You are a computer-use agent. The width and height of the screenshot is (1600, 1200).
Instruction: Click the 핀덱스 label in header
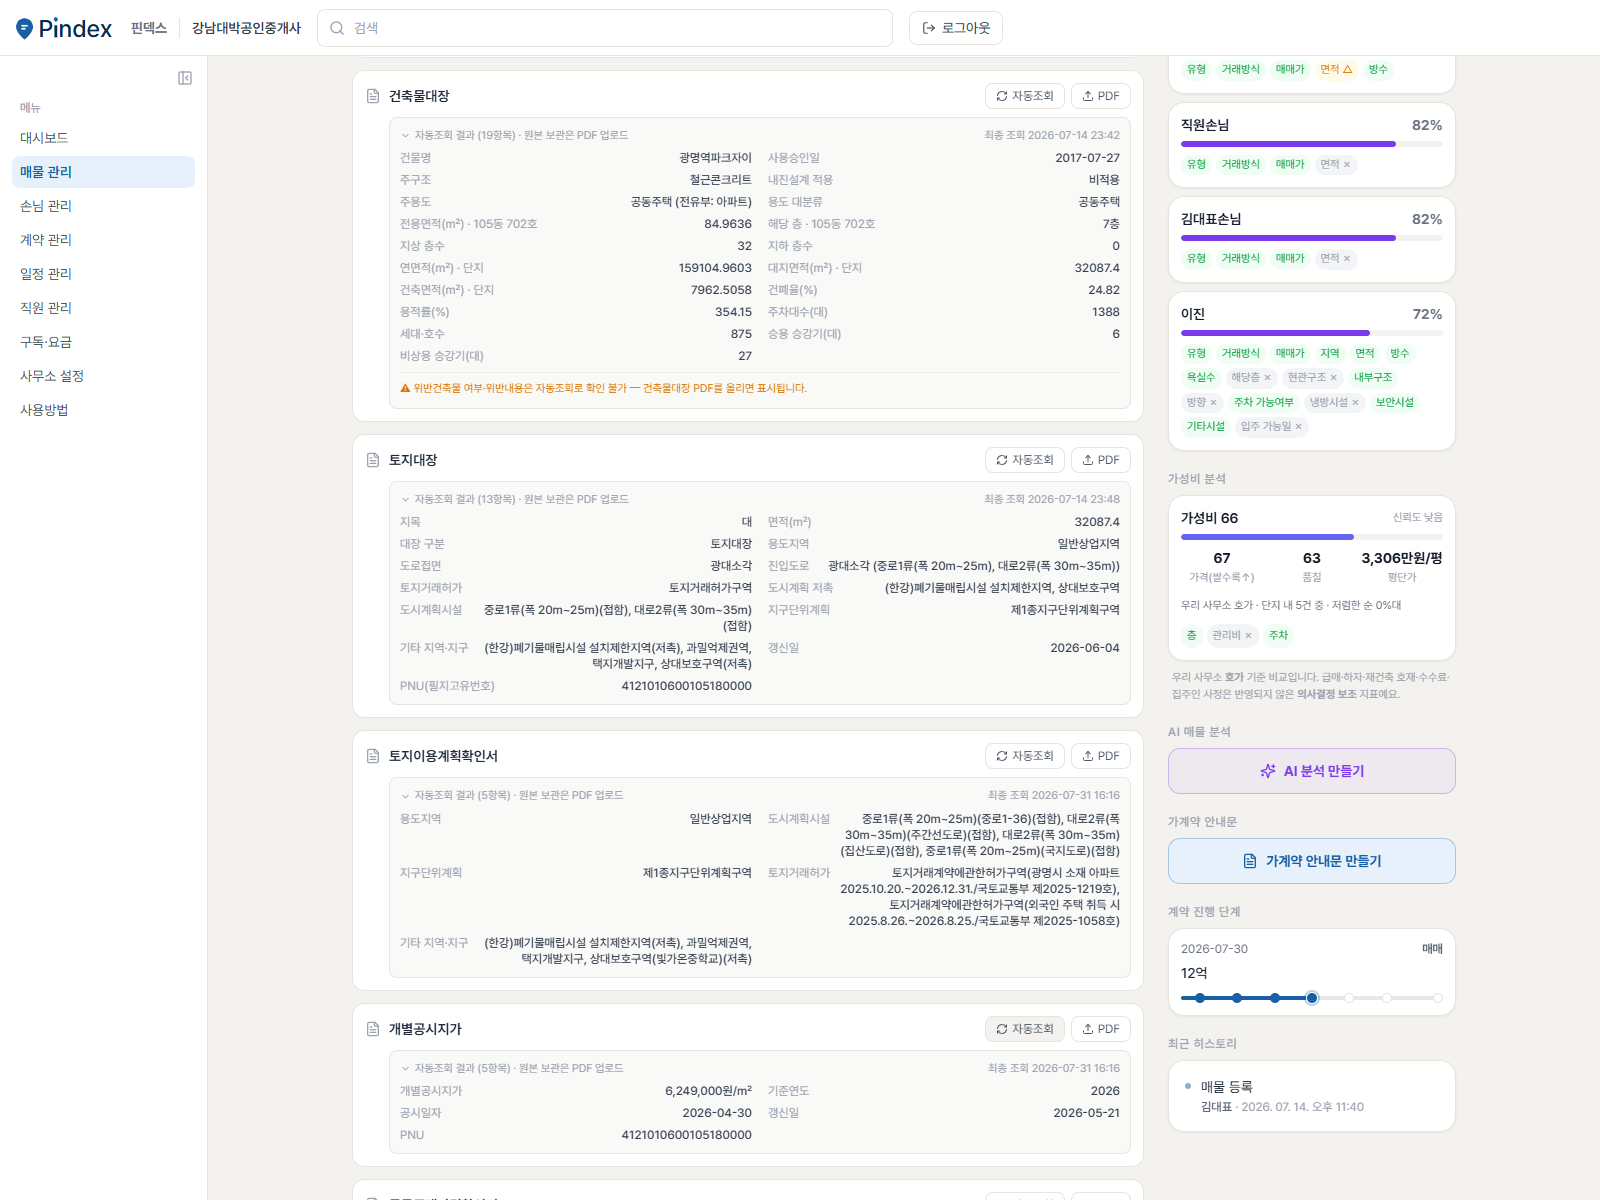click(x=149, y=28)
